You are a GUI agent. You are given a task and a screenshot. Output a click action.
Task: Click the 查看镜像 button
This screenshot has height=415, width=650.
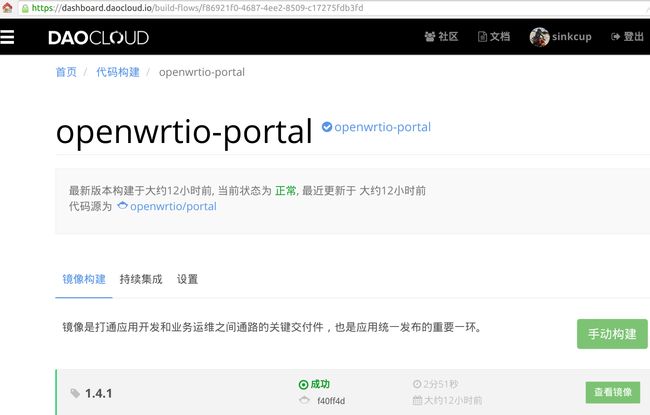[613, 392]
